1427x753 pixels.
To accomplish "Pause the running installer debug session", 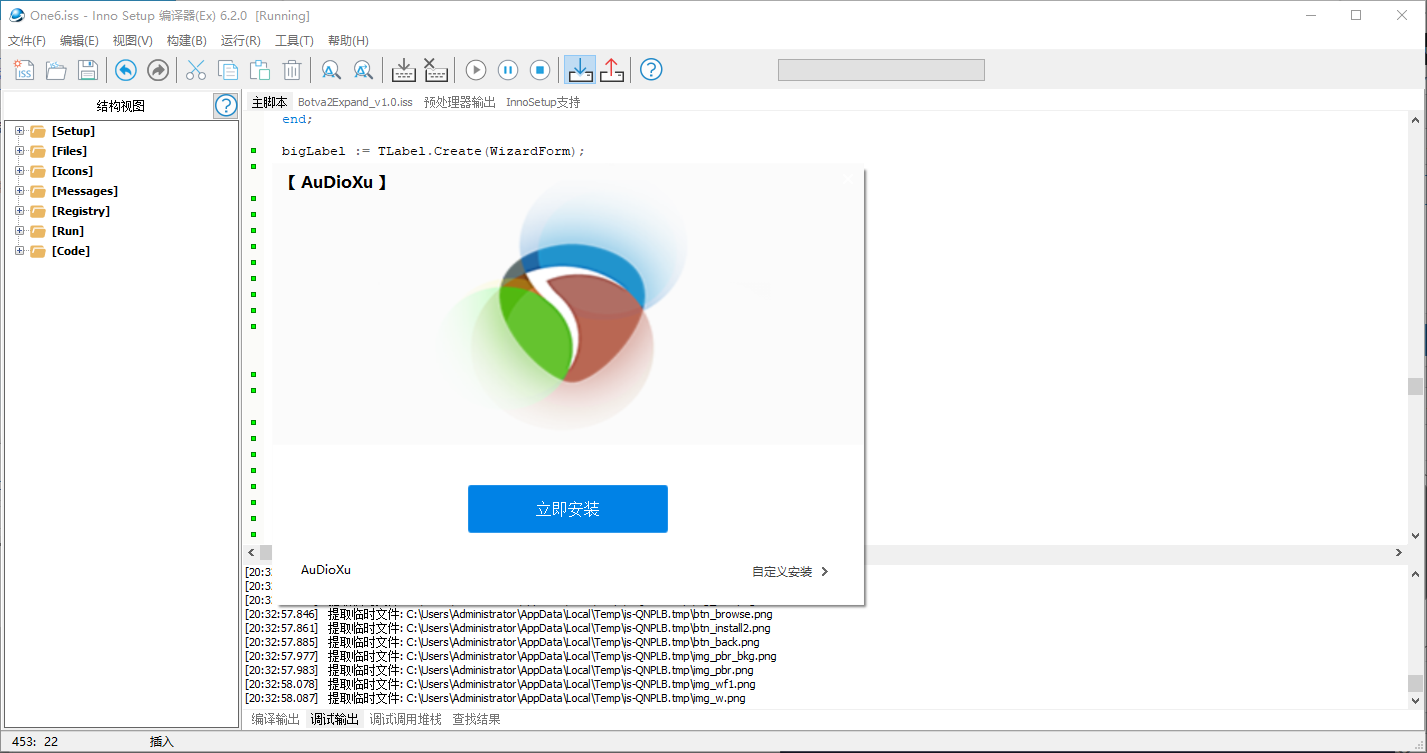I will (508, 70).
